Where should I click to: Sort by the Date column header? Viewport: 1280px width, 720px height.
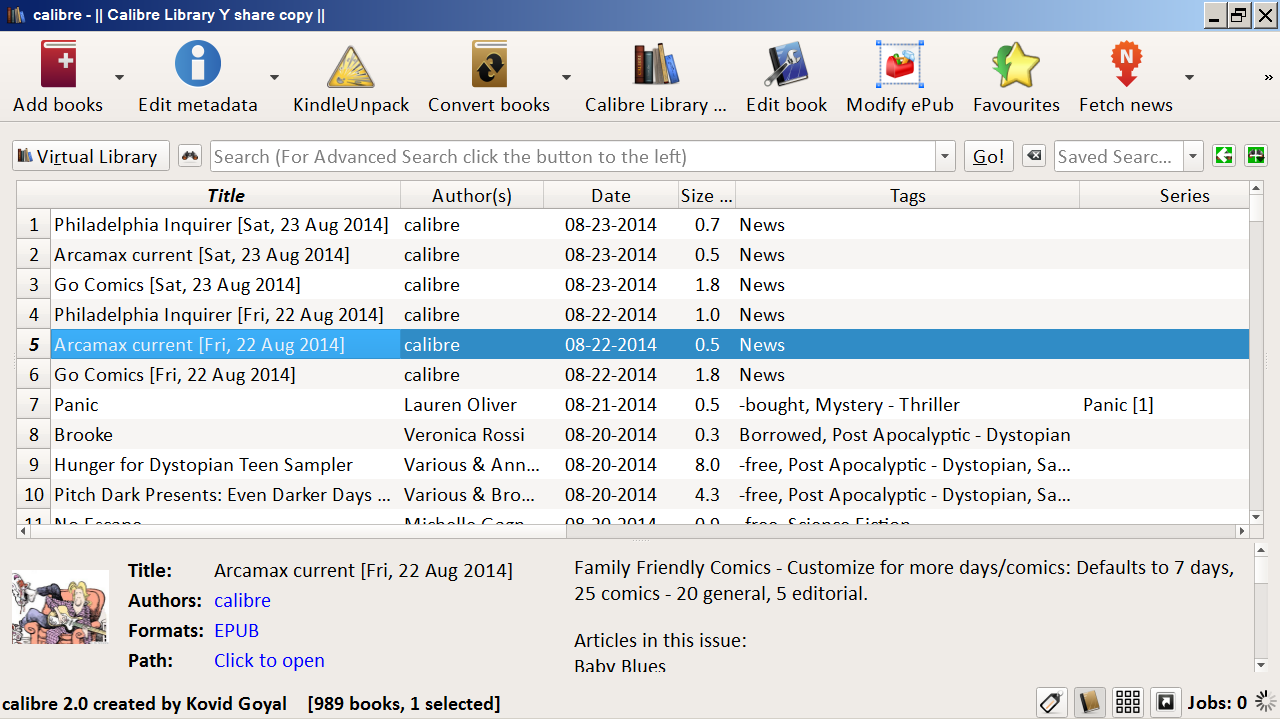click(611, 196)
